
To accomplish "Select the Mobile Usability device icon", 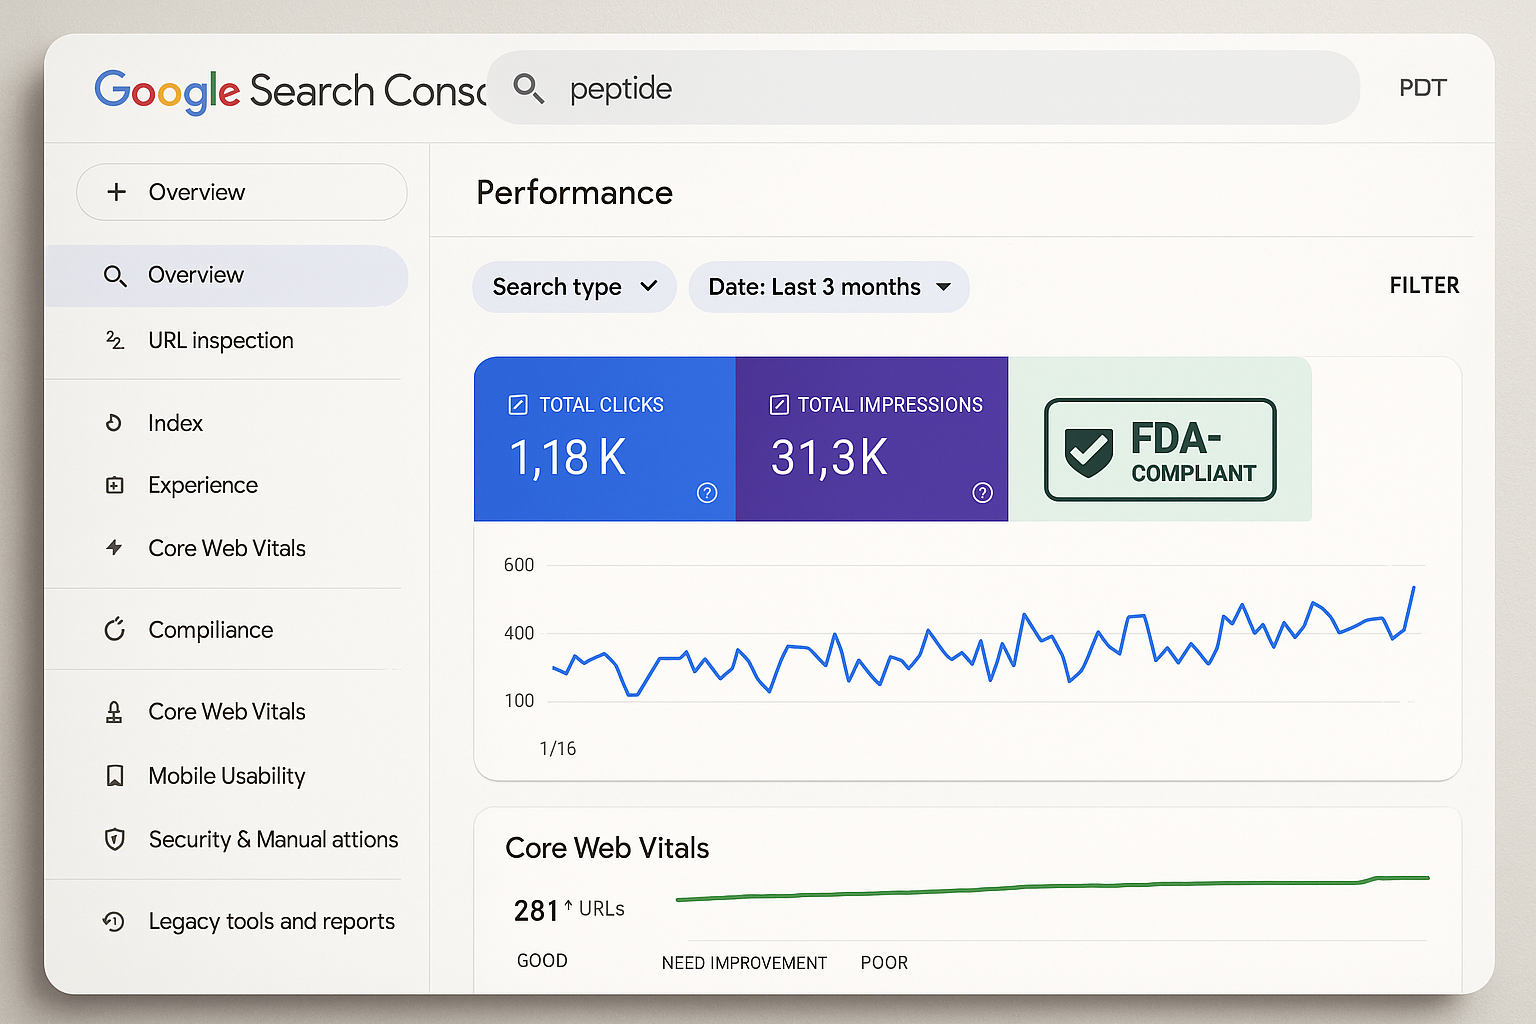I will coord(115,776).
